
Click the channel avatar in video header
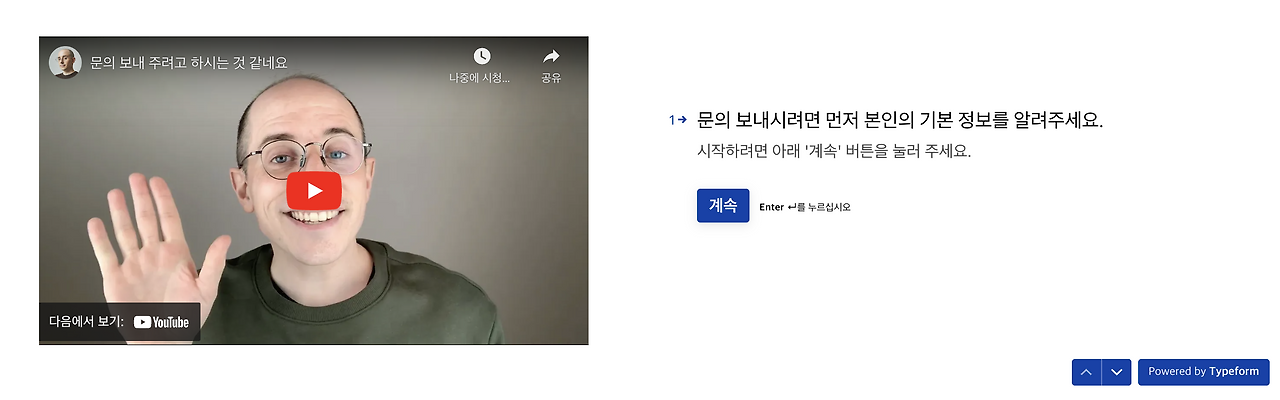pos(65,62)
